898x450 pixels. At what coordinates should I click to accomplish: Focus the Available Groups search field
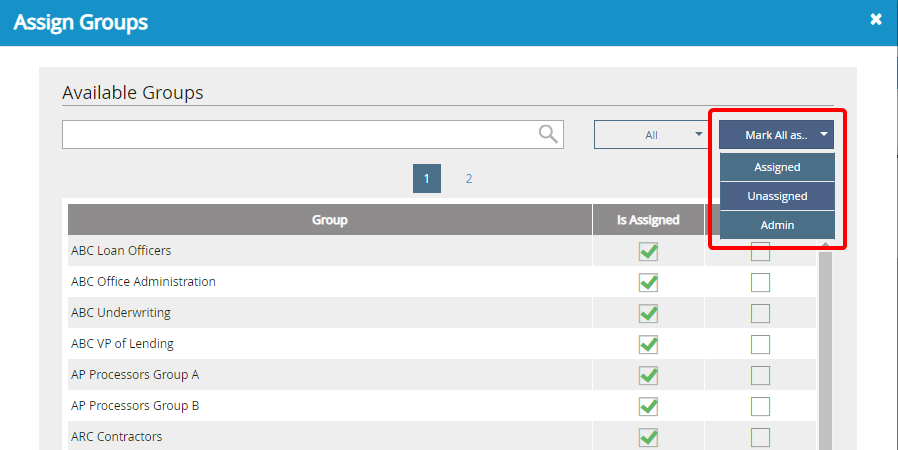pyautogui.click(x=298, y=135)
